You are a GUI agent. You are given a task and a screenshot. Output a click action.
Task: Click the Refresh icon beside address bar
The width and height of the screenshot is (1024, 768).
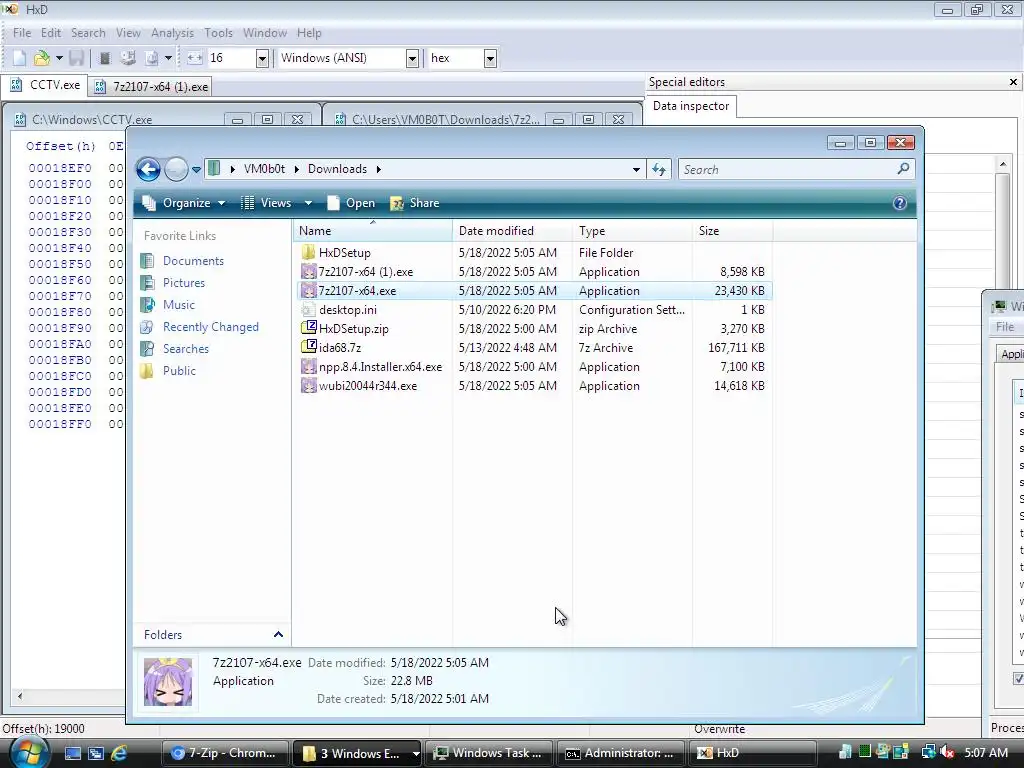(659, 170)
